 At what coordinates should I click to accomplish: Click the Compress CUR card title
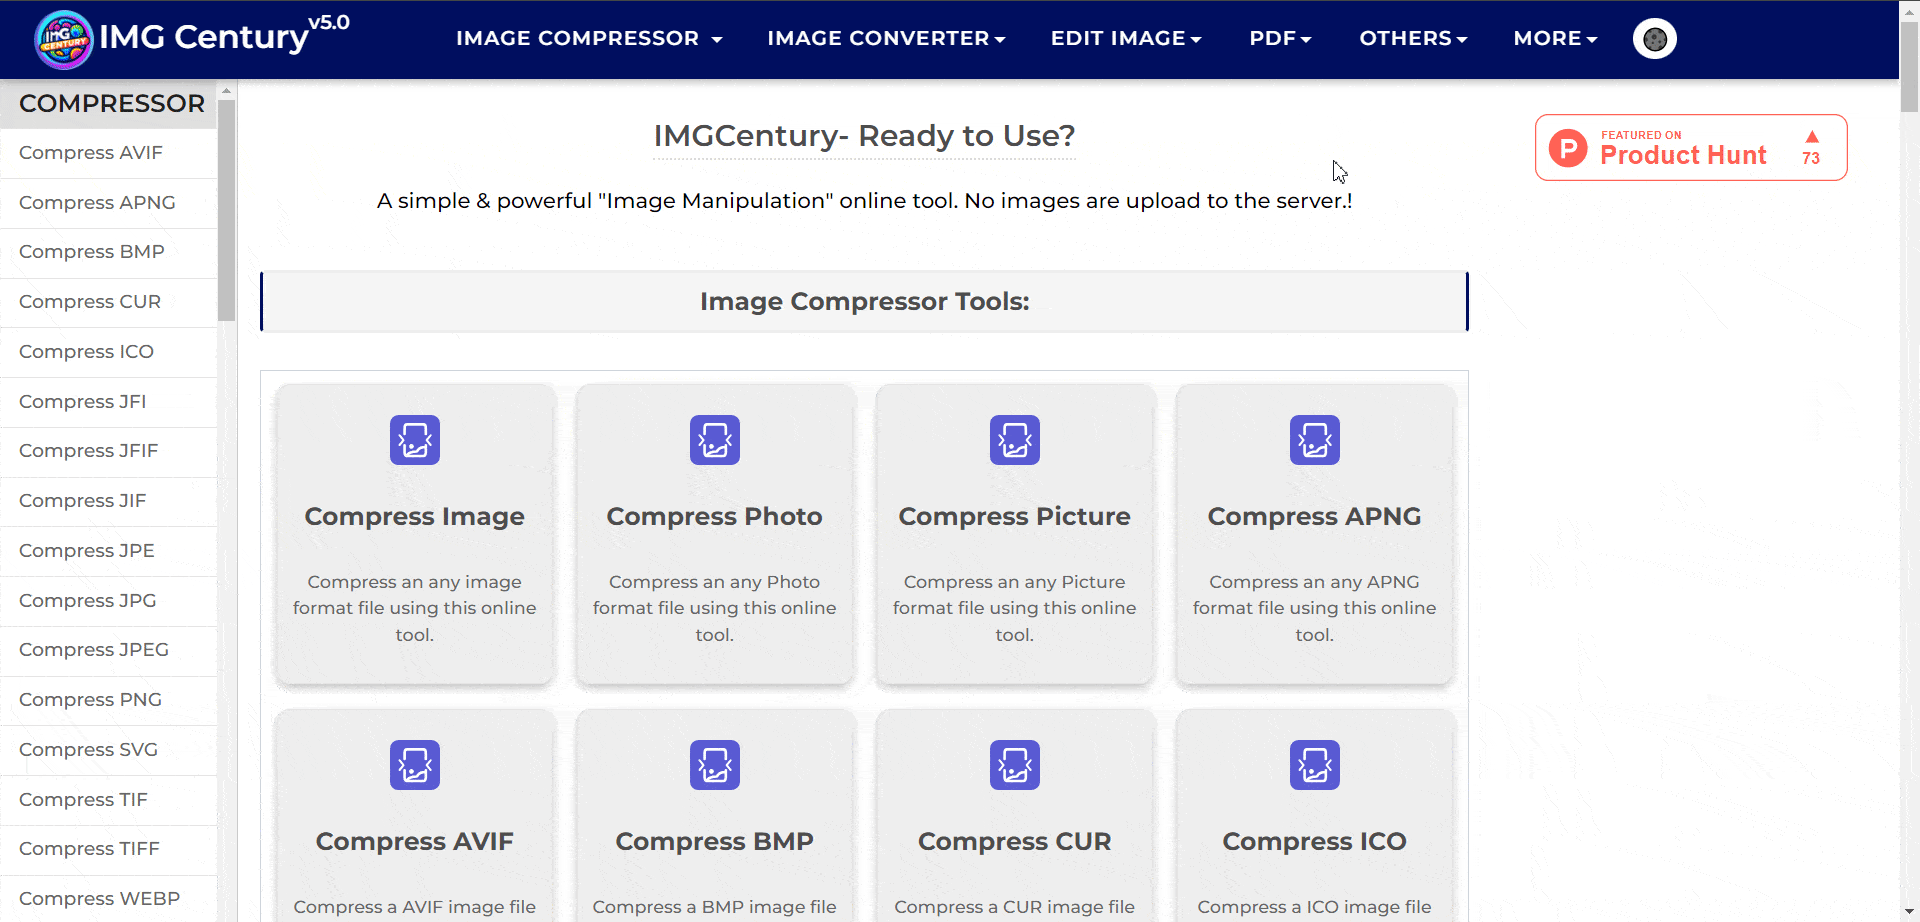pyautogui.click(x=1015, y=842)
